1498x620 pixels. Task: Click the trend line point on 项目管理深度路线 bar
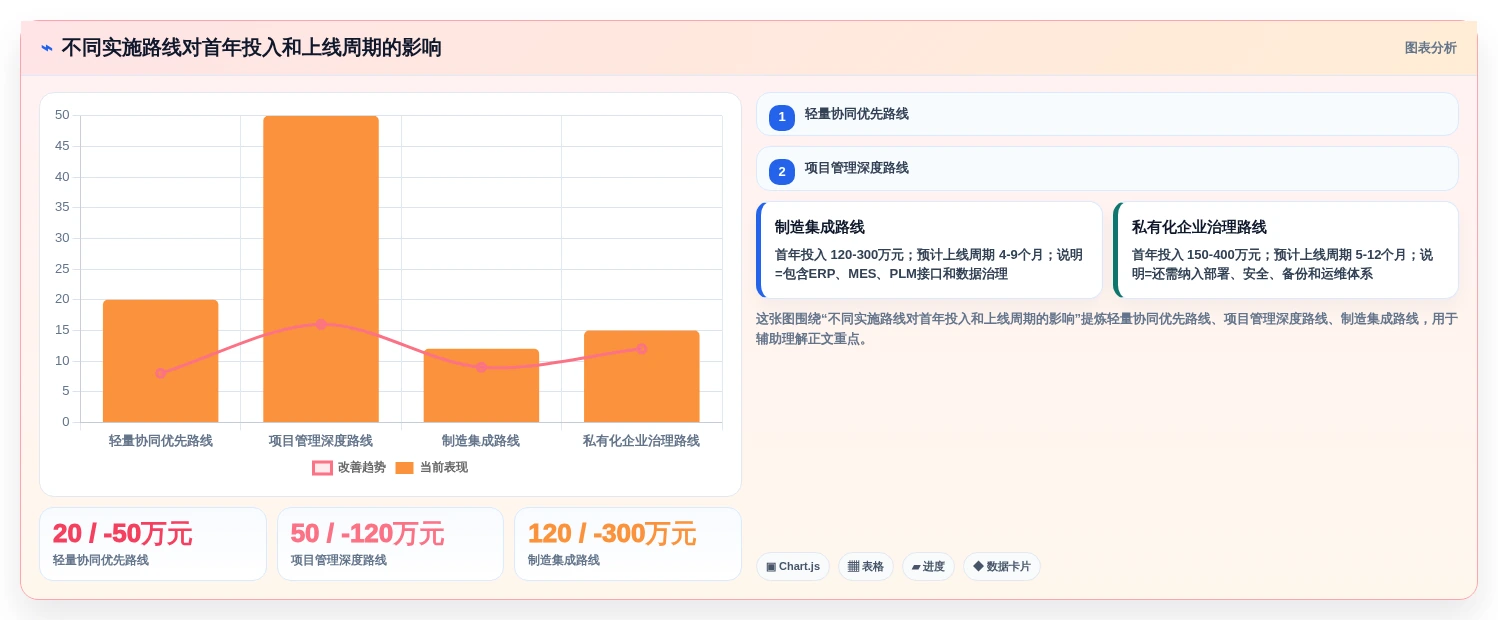321,324
